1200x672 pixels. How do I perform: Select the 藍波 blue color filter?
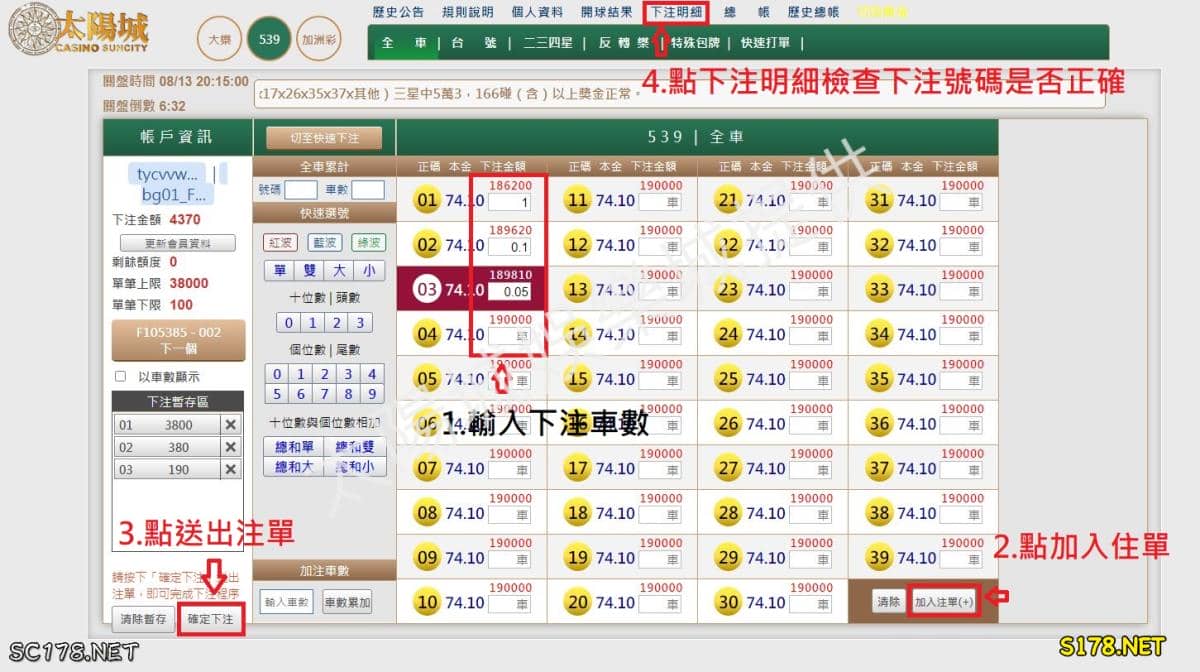click(324, 243)
